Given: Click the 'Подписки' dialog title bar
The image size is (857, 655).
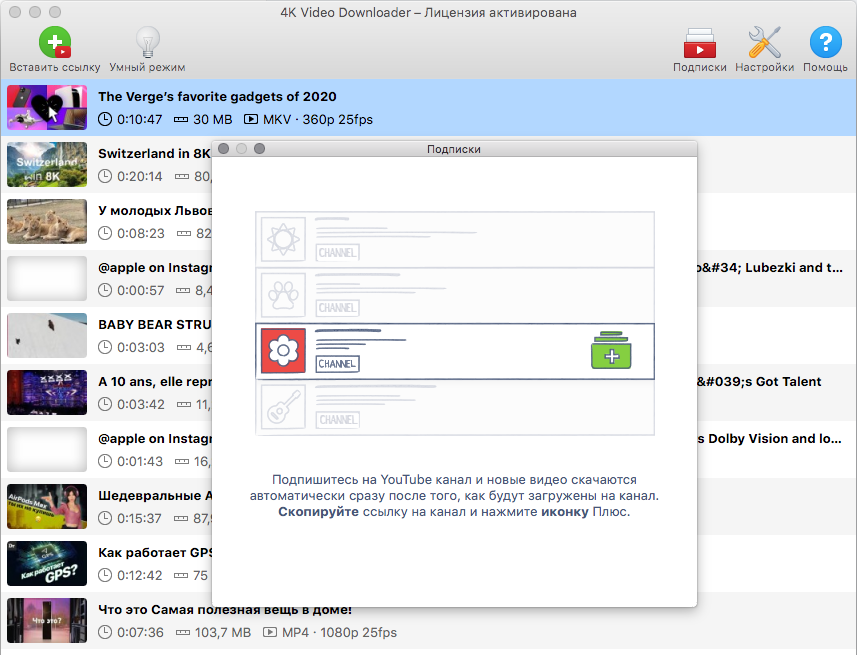Looking at the screenshot, I should [454, 149].
